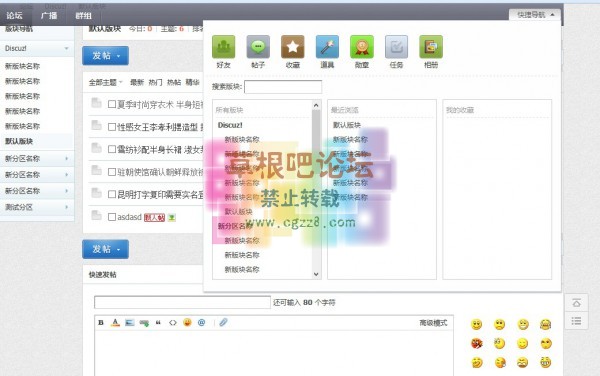Screen dimensions: 600x376
Task: Insert the red angry emoticon
Action: (x=476, y=343)
